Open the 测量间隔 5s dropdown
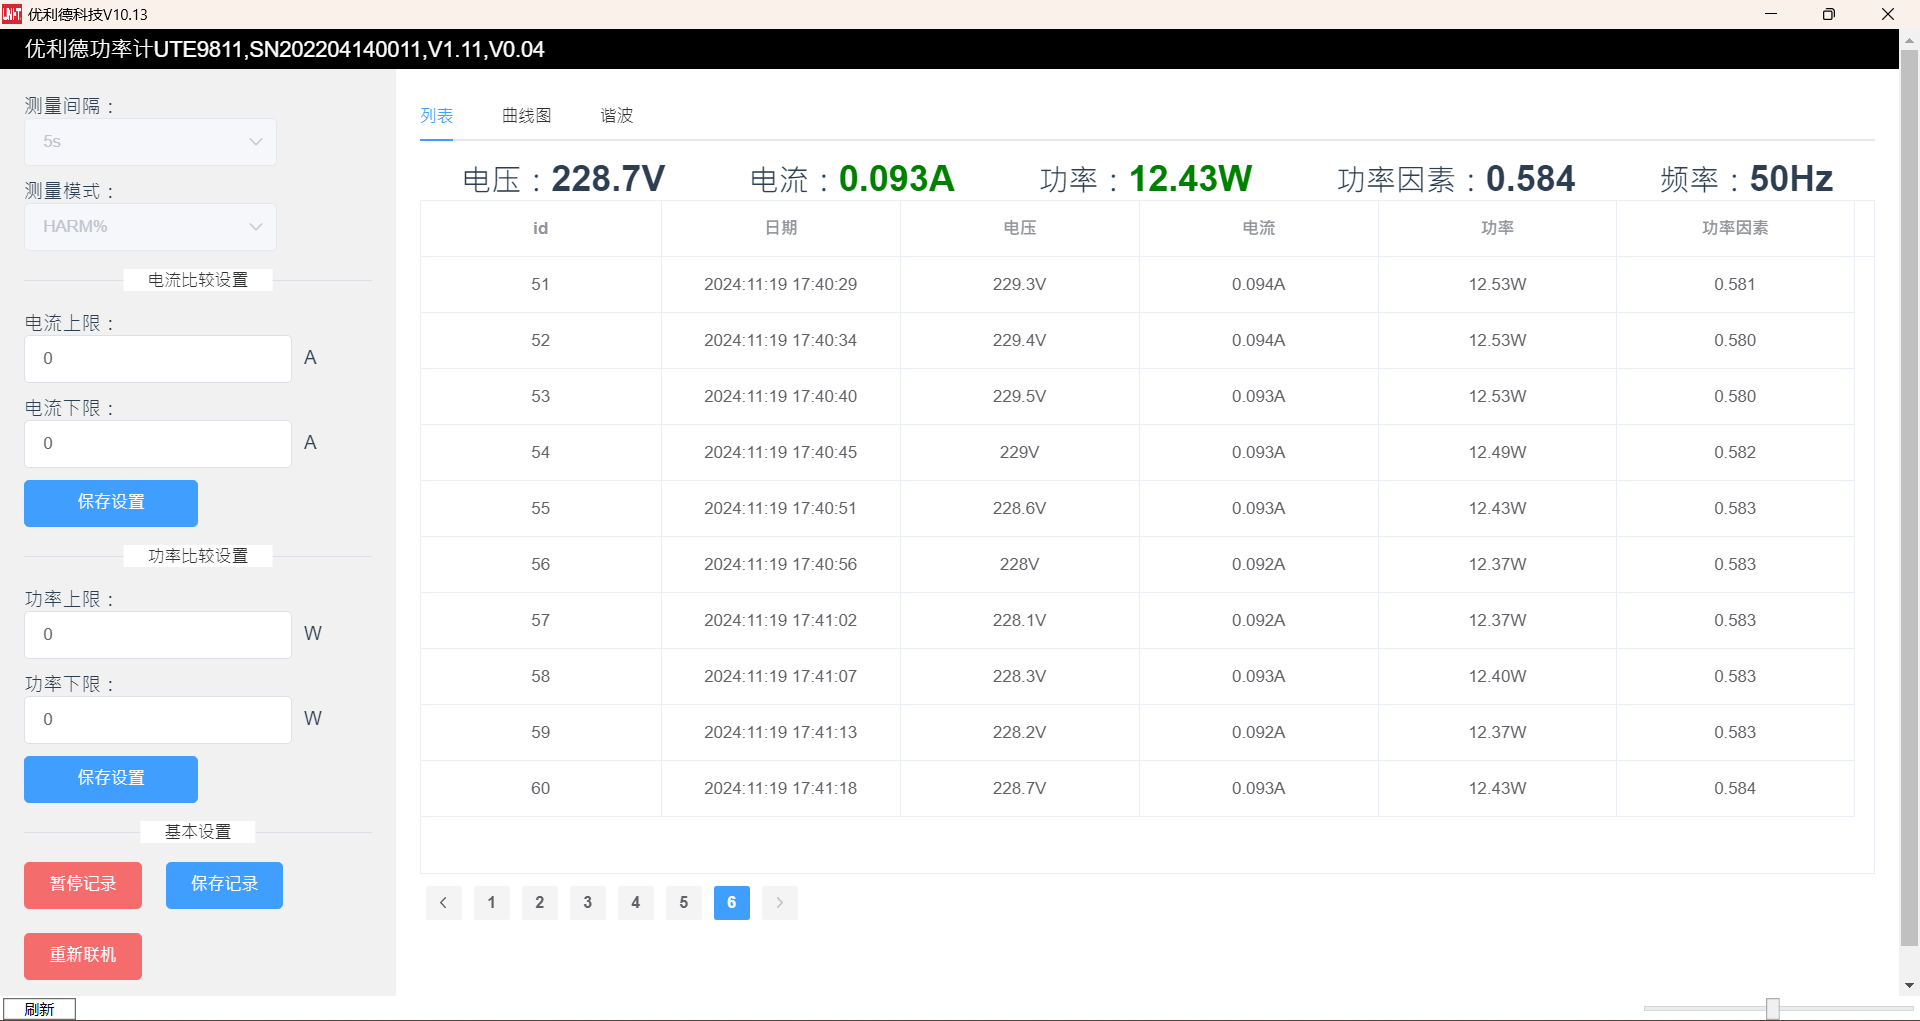The width and height of the screenshot is (1920, 1021). [150, 142]
